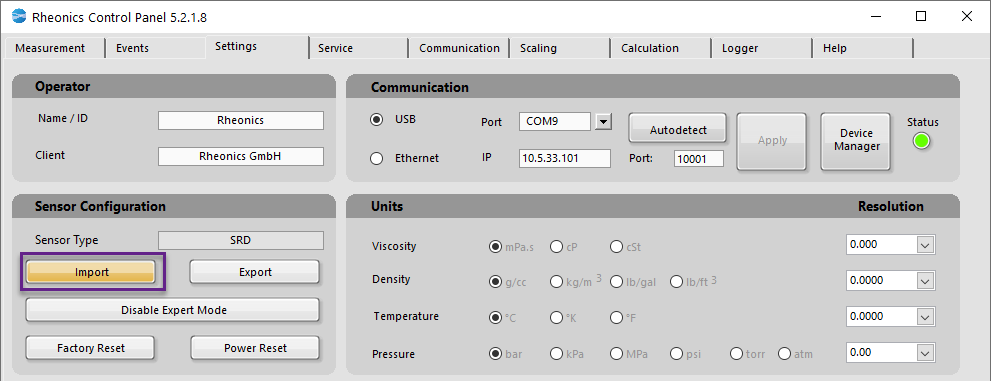991x381 pixels.
Task: Expand the Pressure resolution dropdown
Action: [x=925, y=353]
